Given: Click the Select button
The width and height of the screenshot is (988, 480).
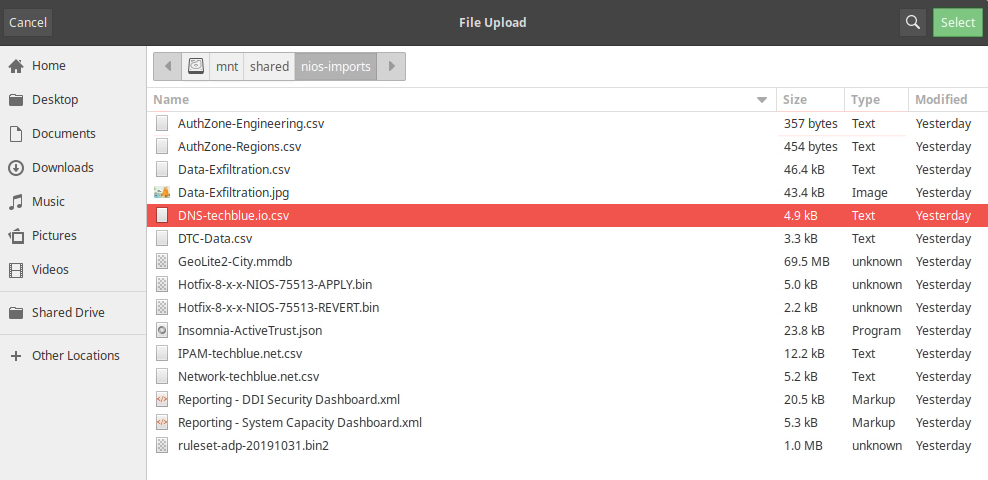Looking at the screenshot, I should click(x=958, y=22).
